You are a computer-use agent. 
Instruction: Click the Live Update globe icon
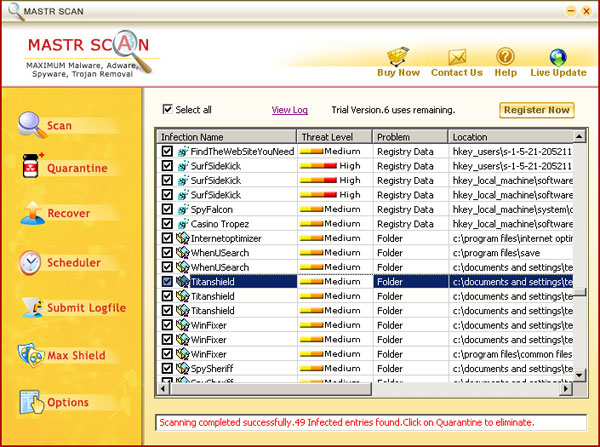pyautogui.click(x=558, y=57)
